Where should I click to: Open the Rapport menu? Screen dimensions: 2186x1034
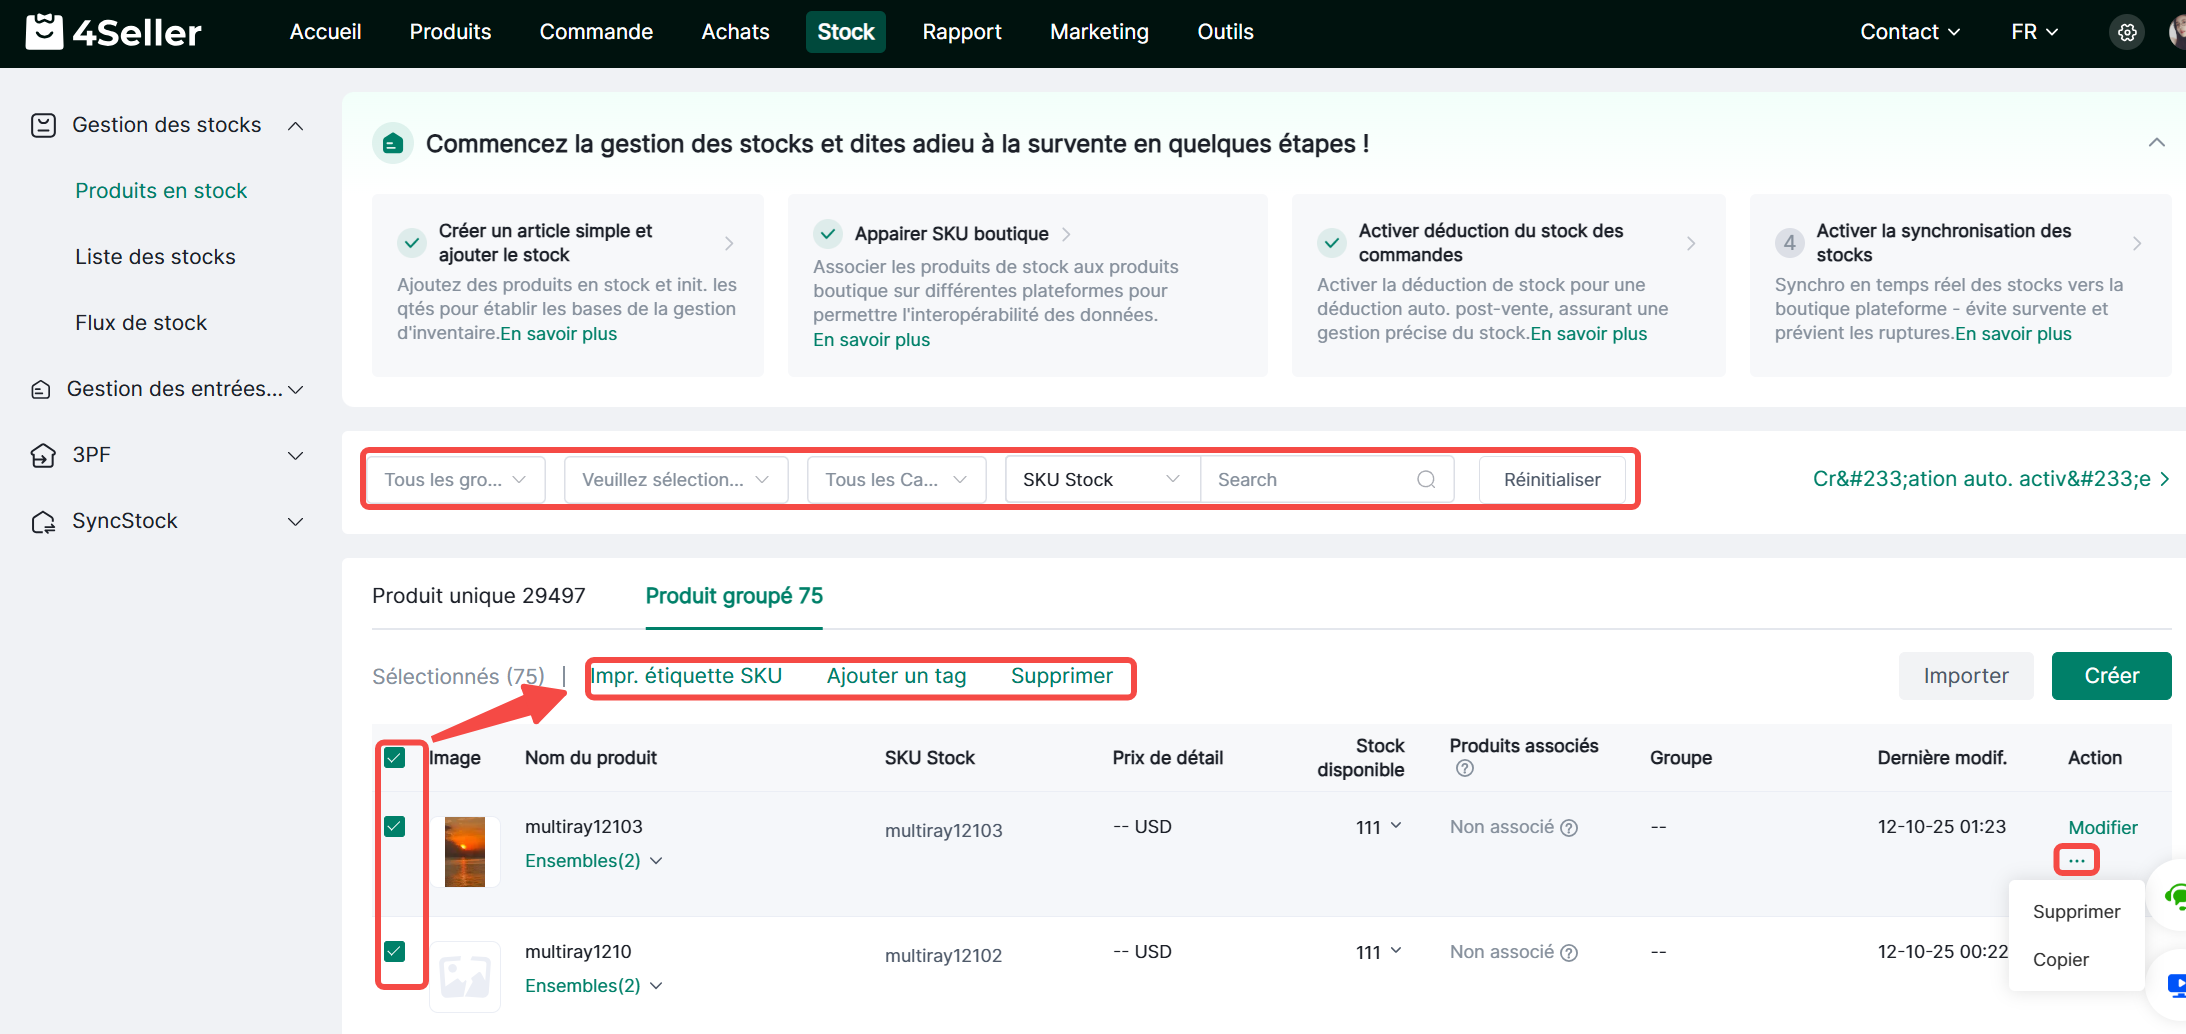pos(961,32)
